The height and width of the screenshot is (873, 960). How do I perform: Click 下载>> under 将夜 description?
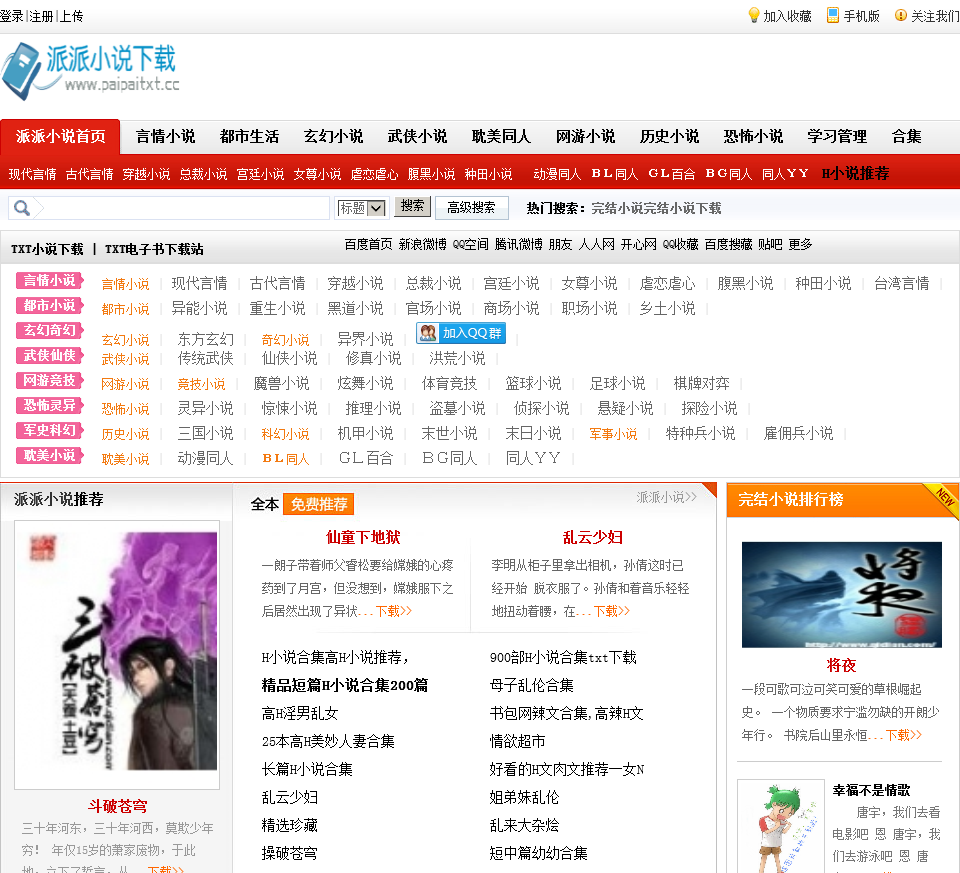[x=903, y=735]
